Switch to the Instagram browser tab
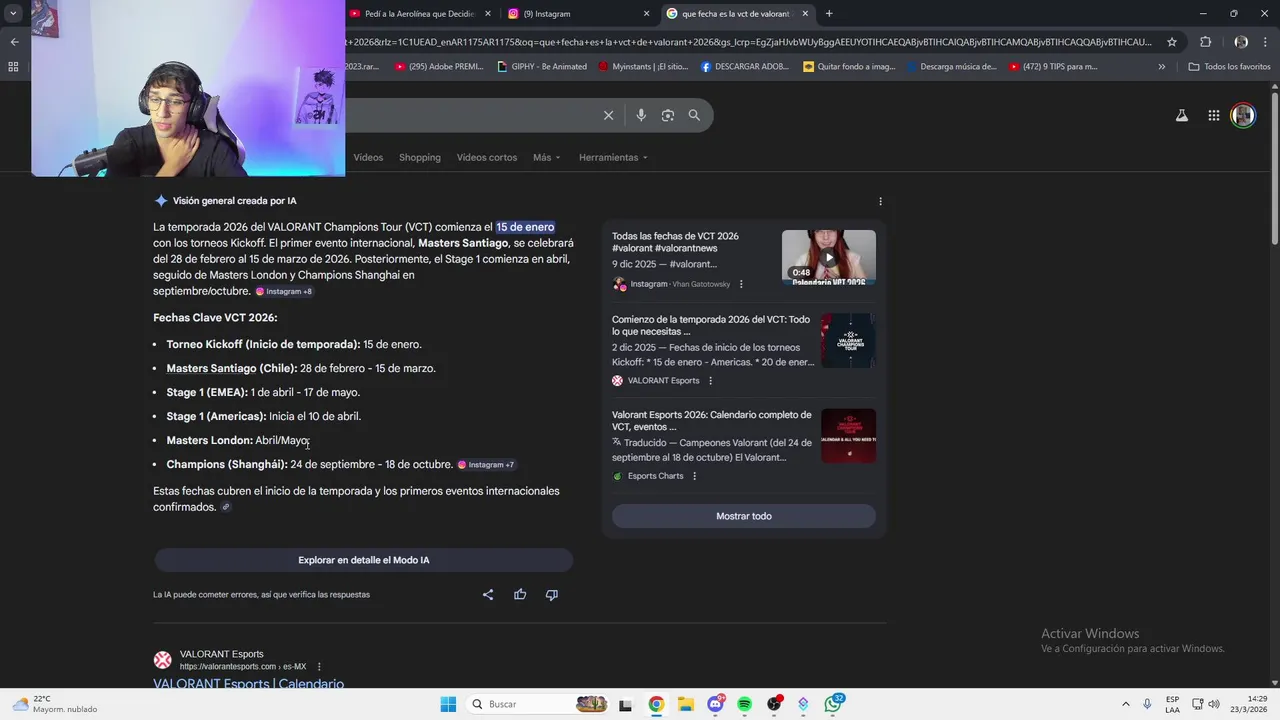The image size is (1280, 720). click(578, 14)
